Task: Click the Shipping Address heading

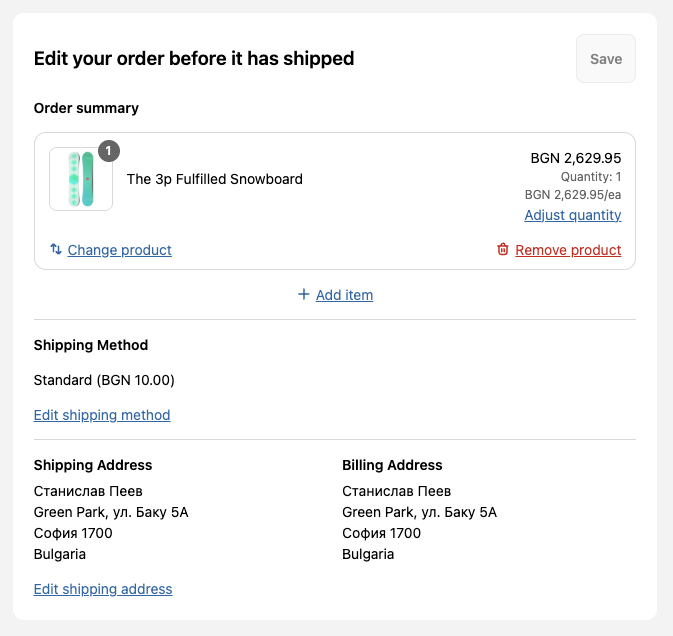Action: pyautogui.click(x=93, y=465)
